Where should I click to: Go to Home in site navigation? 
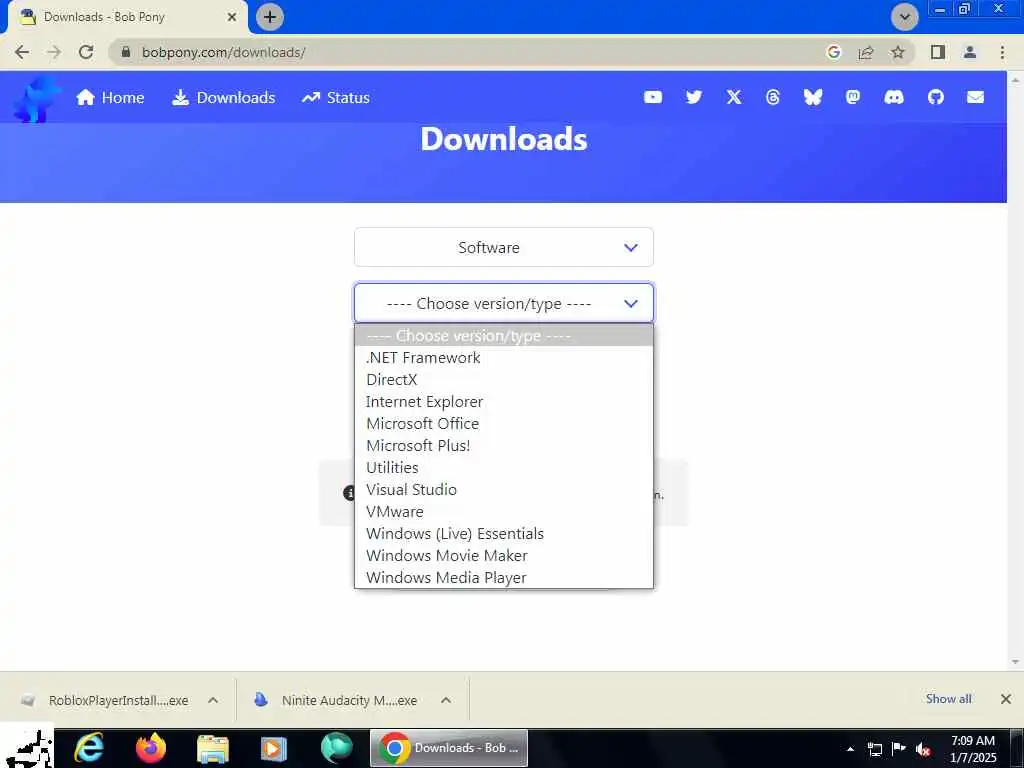coord(110,98)
